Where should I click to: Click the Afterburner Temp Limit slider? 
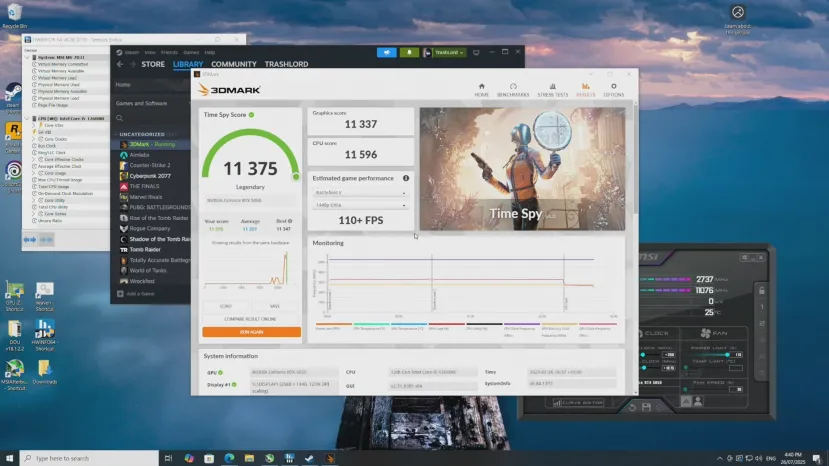tap(708, 368)
